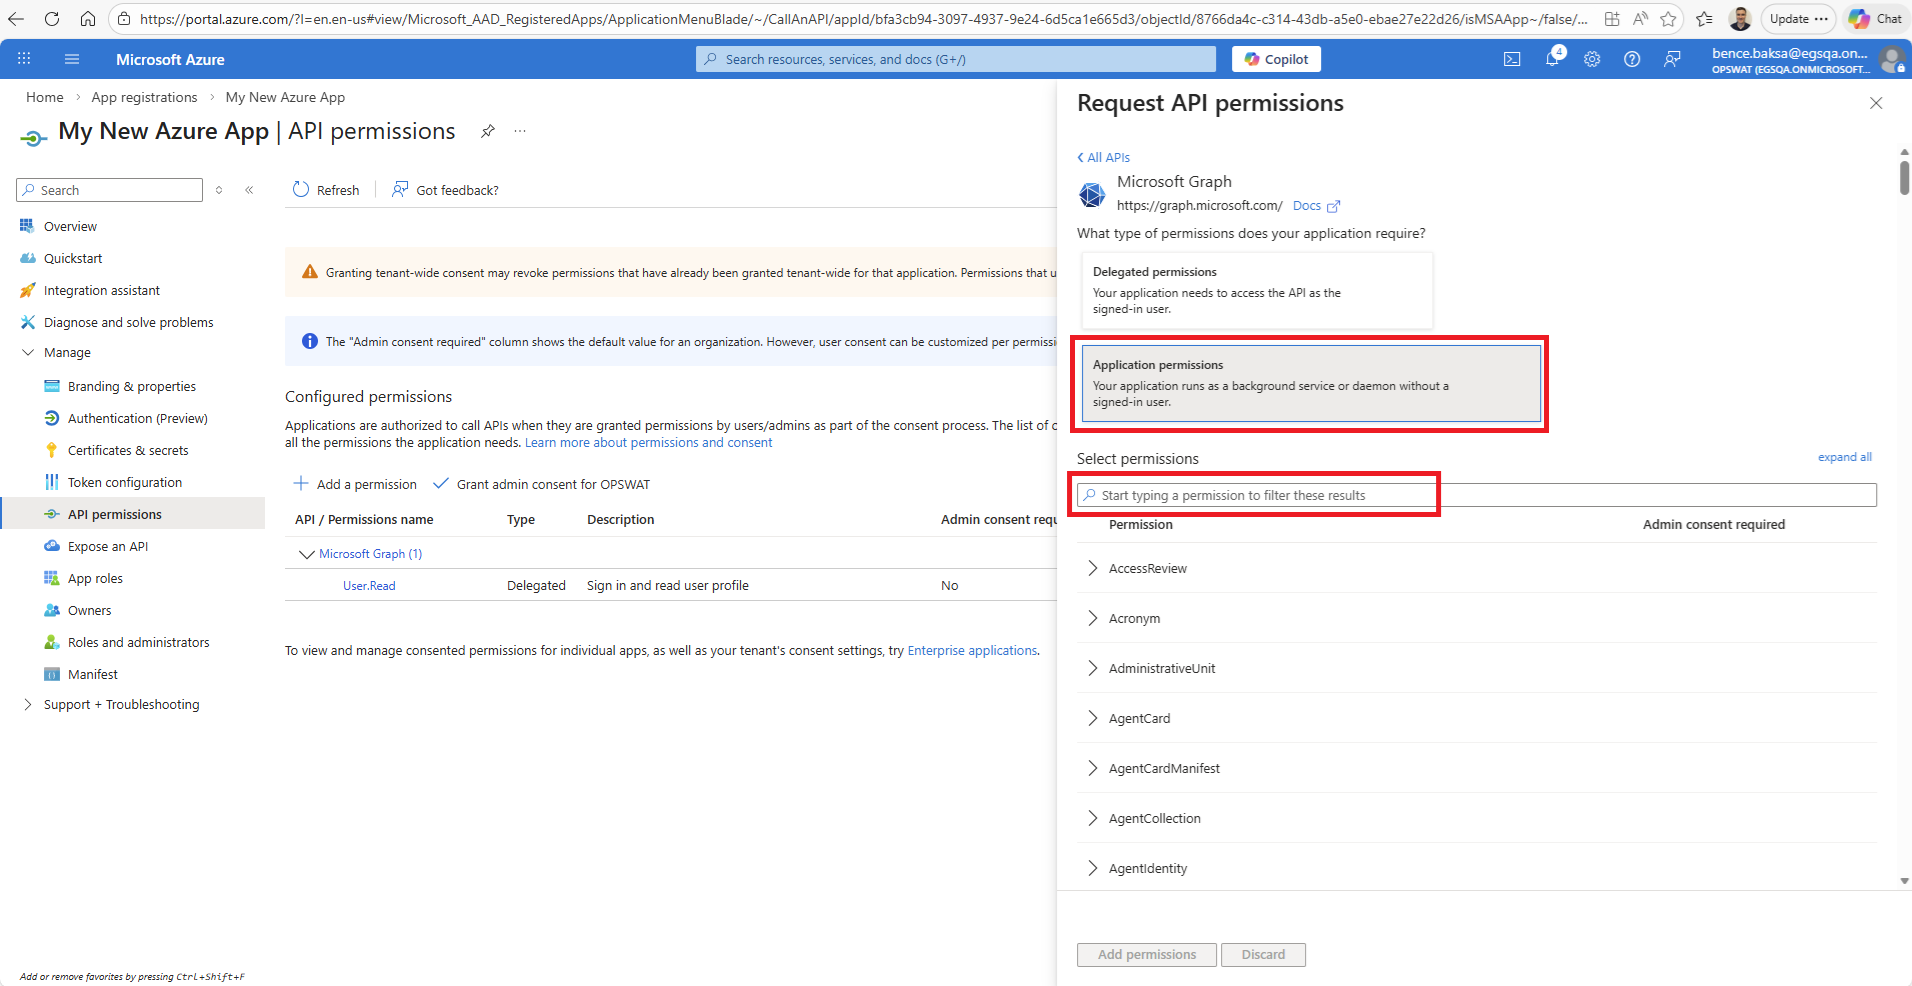Click the Read aloud icon in address bar
The image size is (1912, 986).
pos(1640,19)
